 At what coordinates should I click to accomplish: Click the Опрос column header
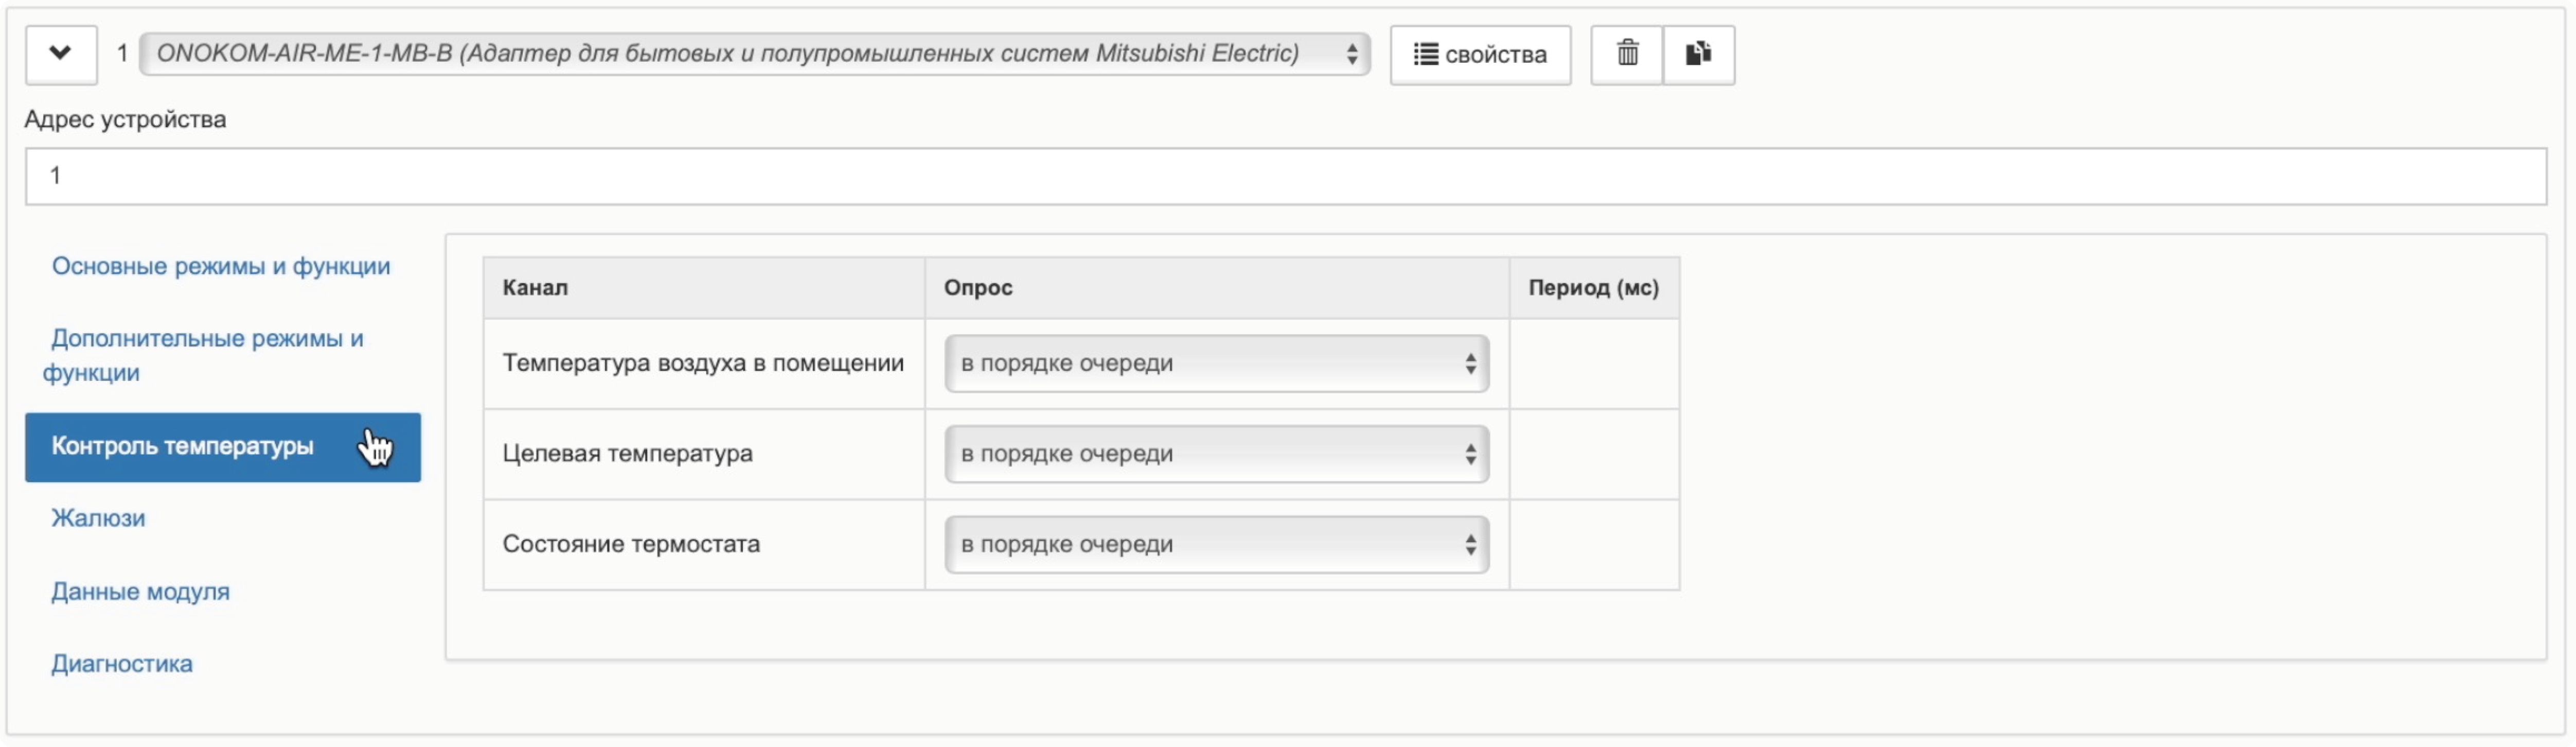tap(978, 288)
